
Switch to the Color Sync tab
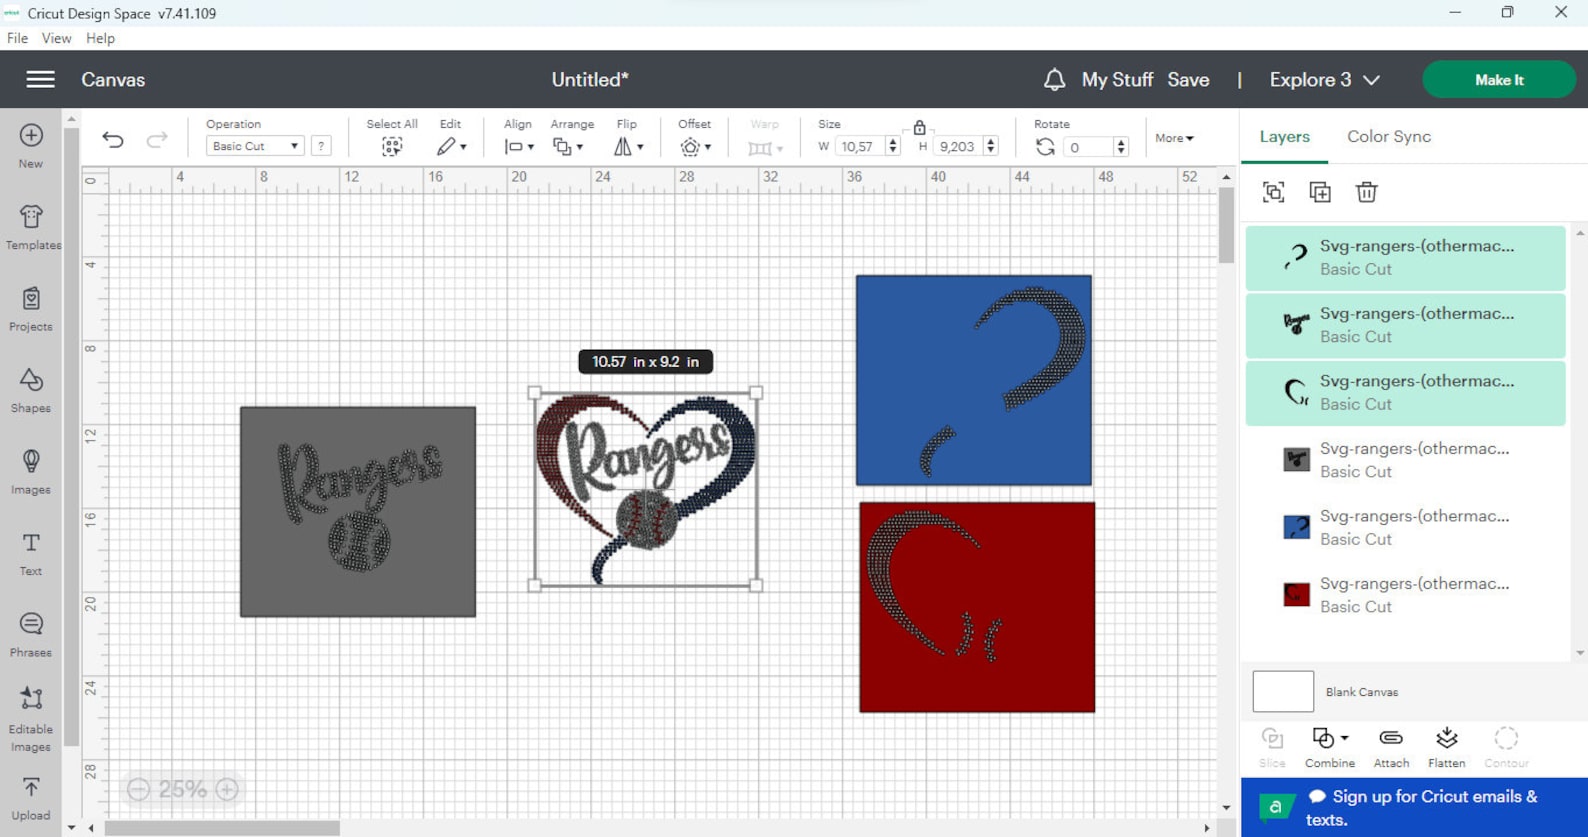[x=1388, y=137]
